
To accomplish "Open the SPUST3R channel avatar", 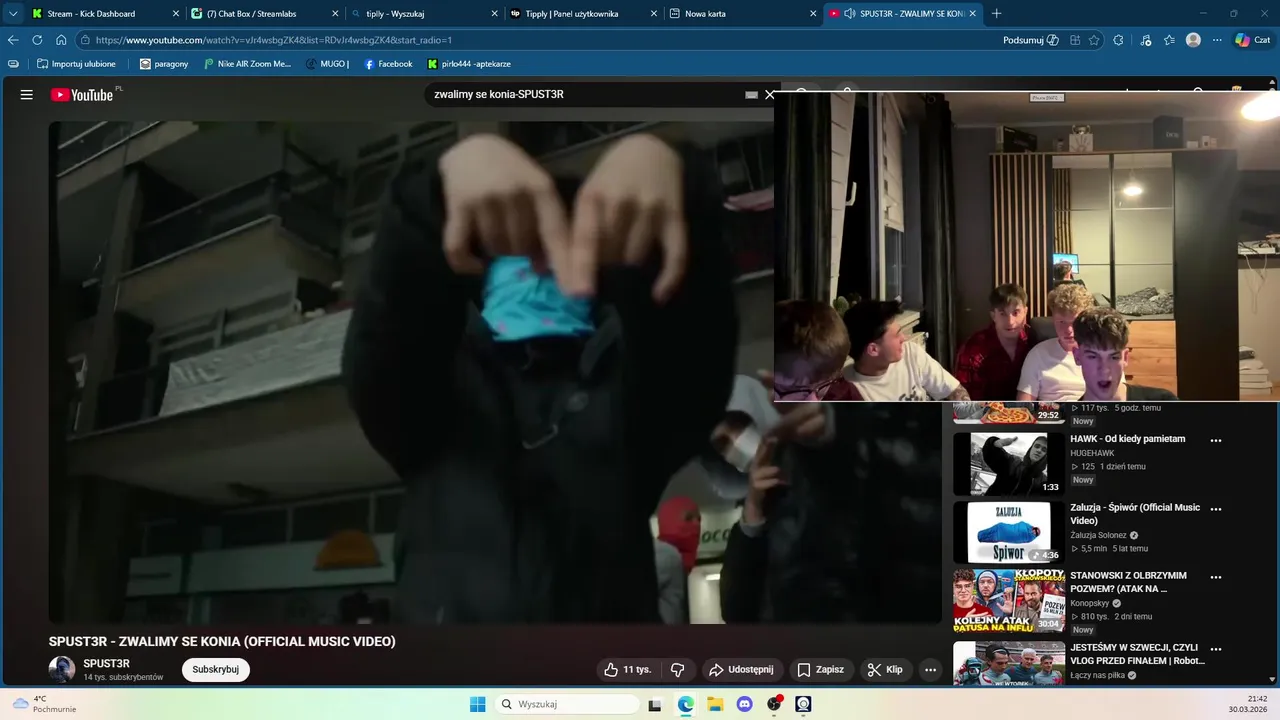I will [62, 670].
